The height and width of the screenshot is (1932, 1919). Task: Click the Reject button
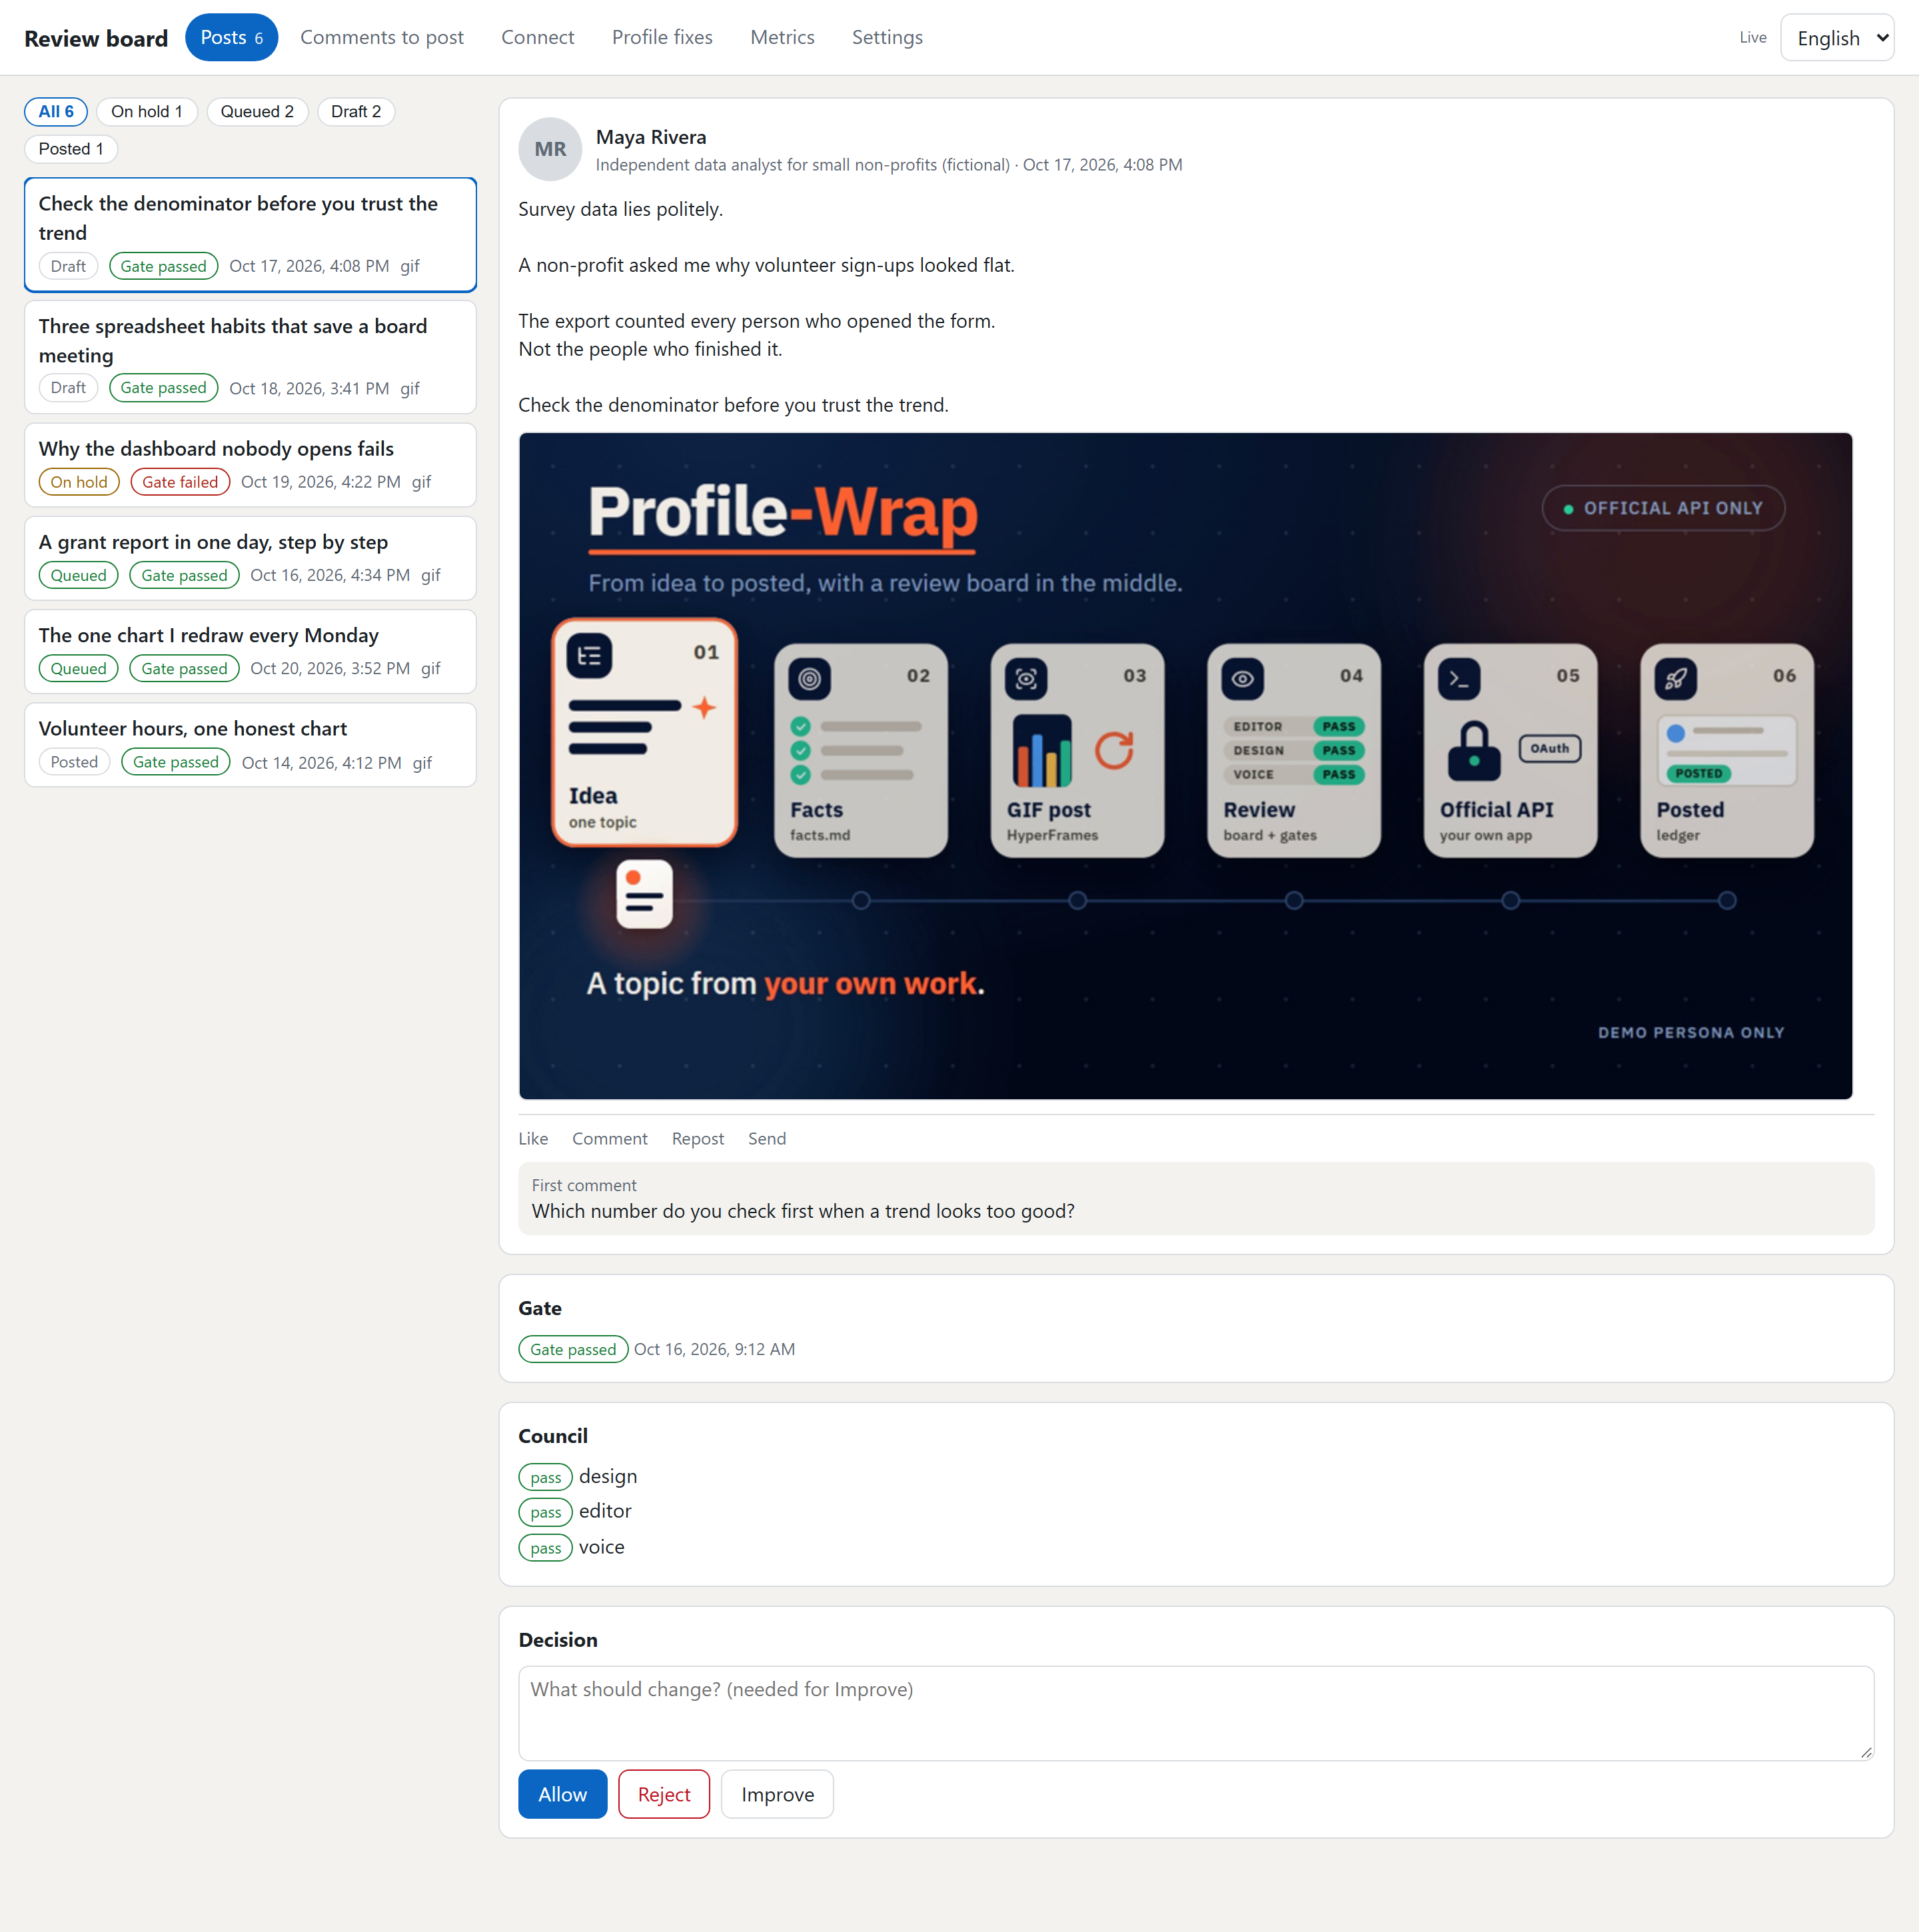pos(664,1794)
